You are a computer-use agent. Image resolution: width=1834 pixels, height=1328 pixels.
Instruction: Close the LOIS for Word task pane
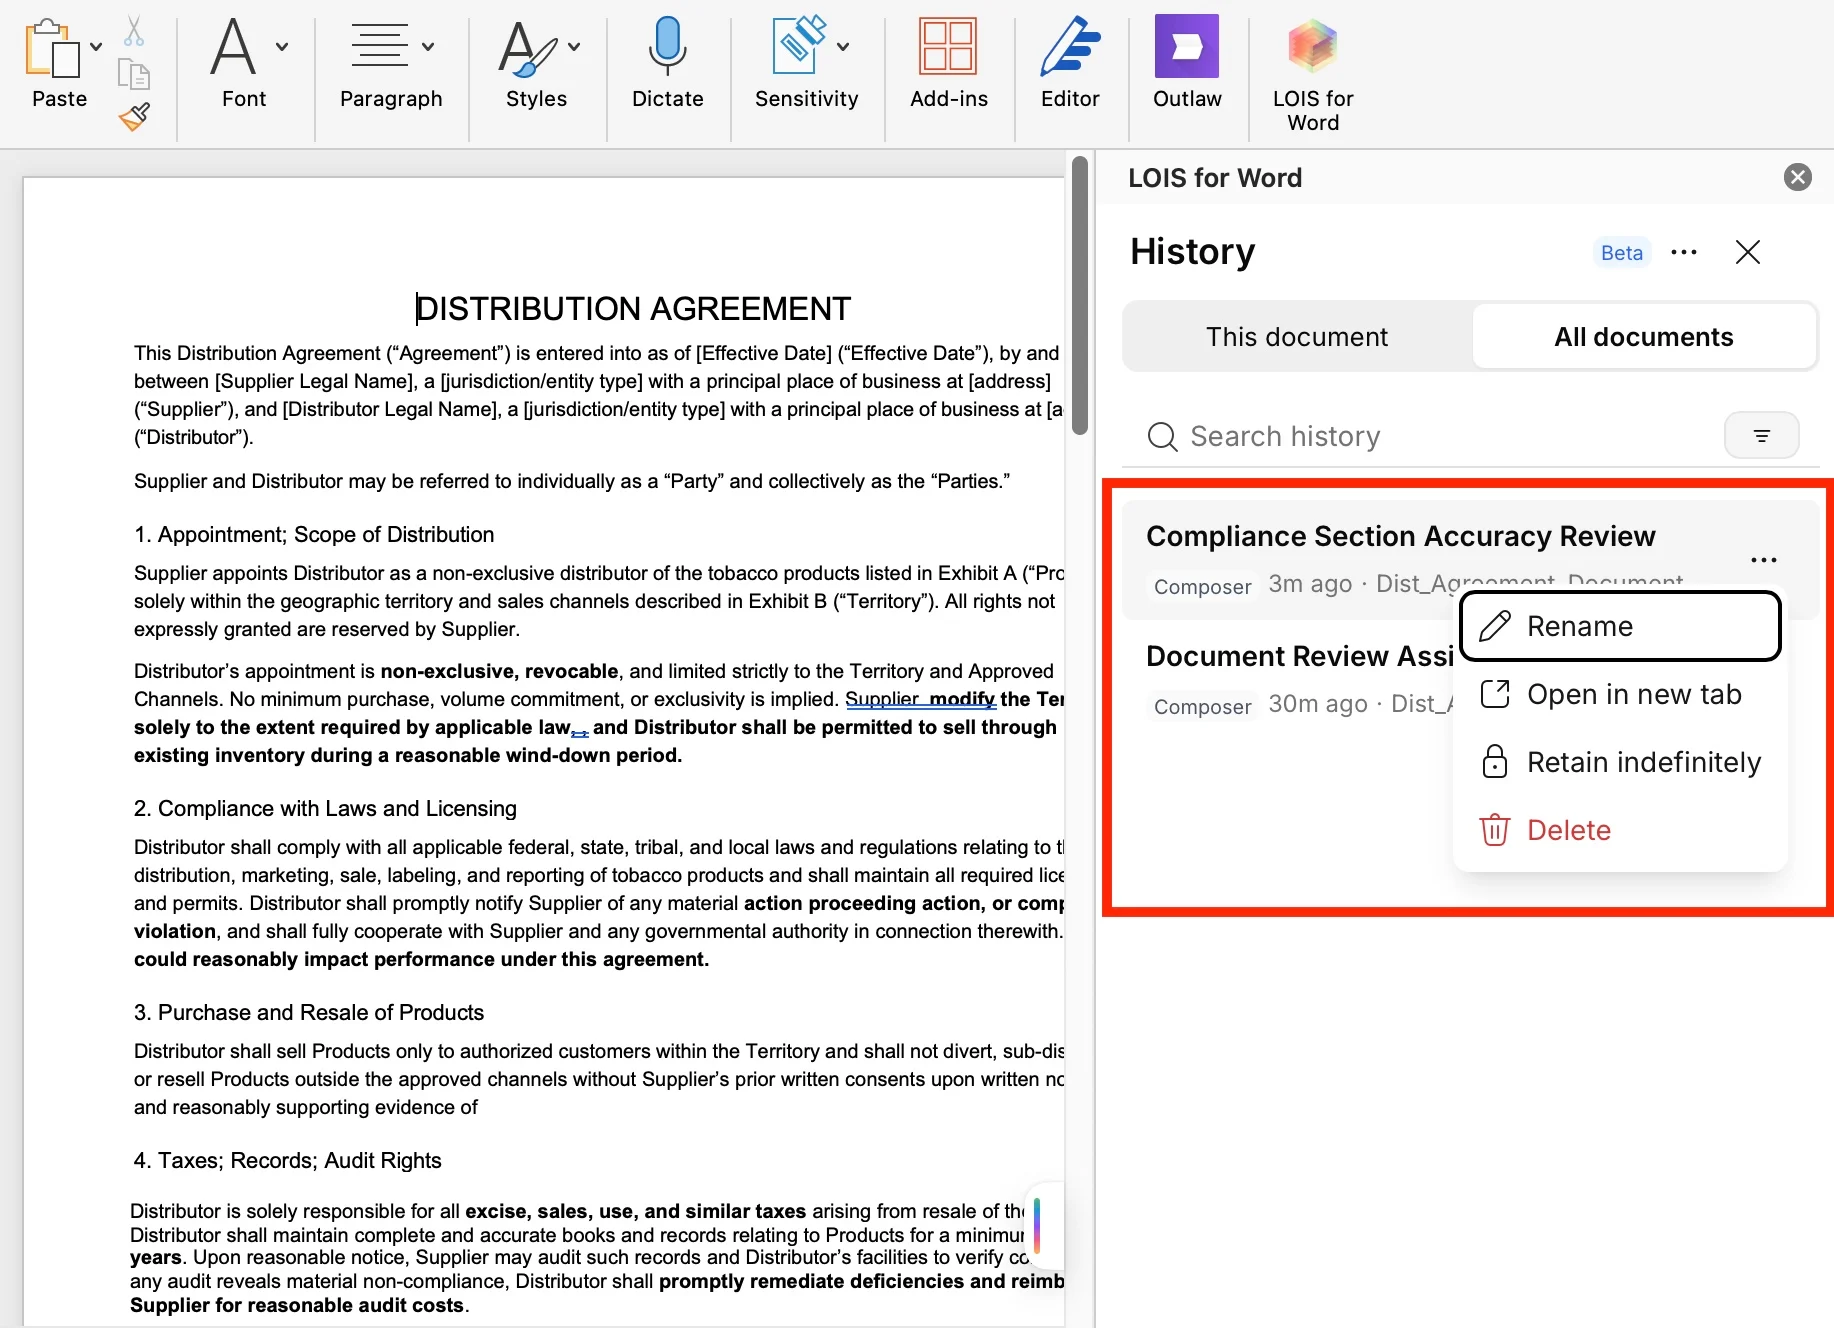pos(1798,177)
